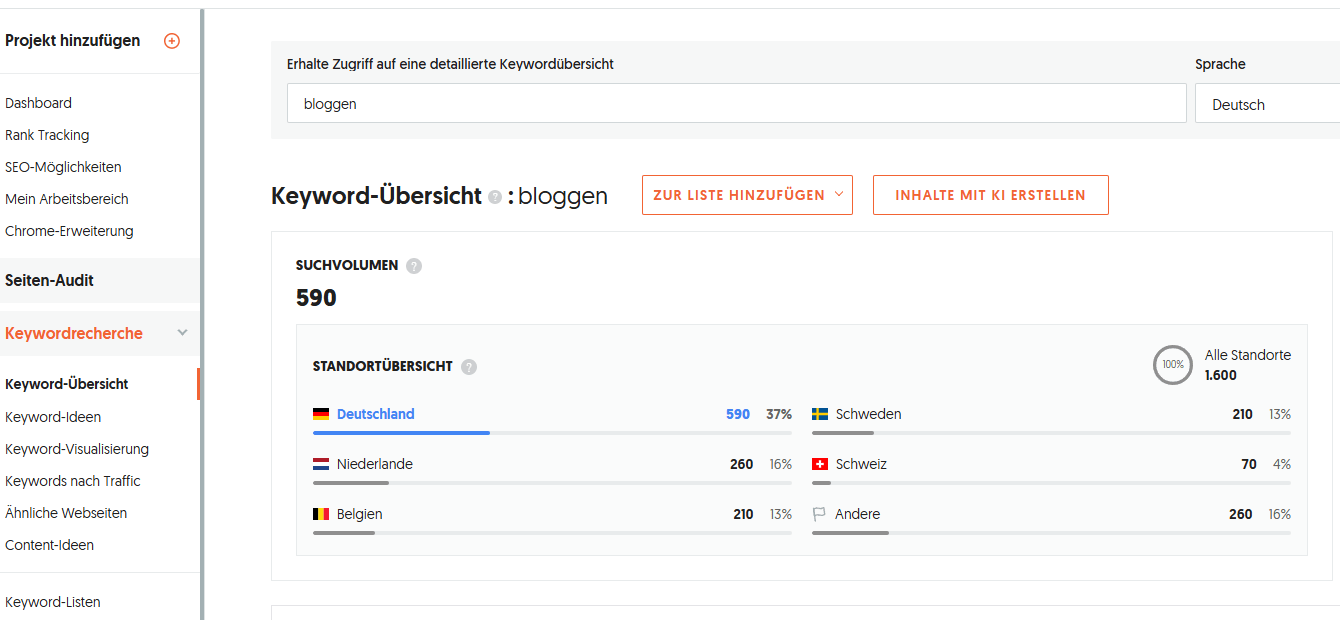Screen dimensions: 1340x620
Task: Open the Sprache Deutsch dropdown
Action: point(1267,104)
